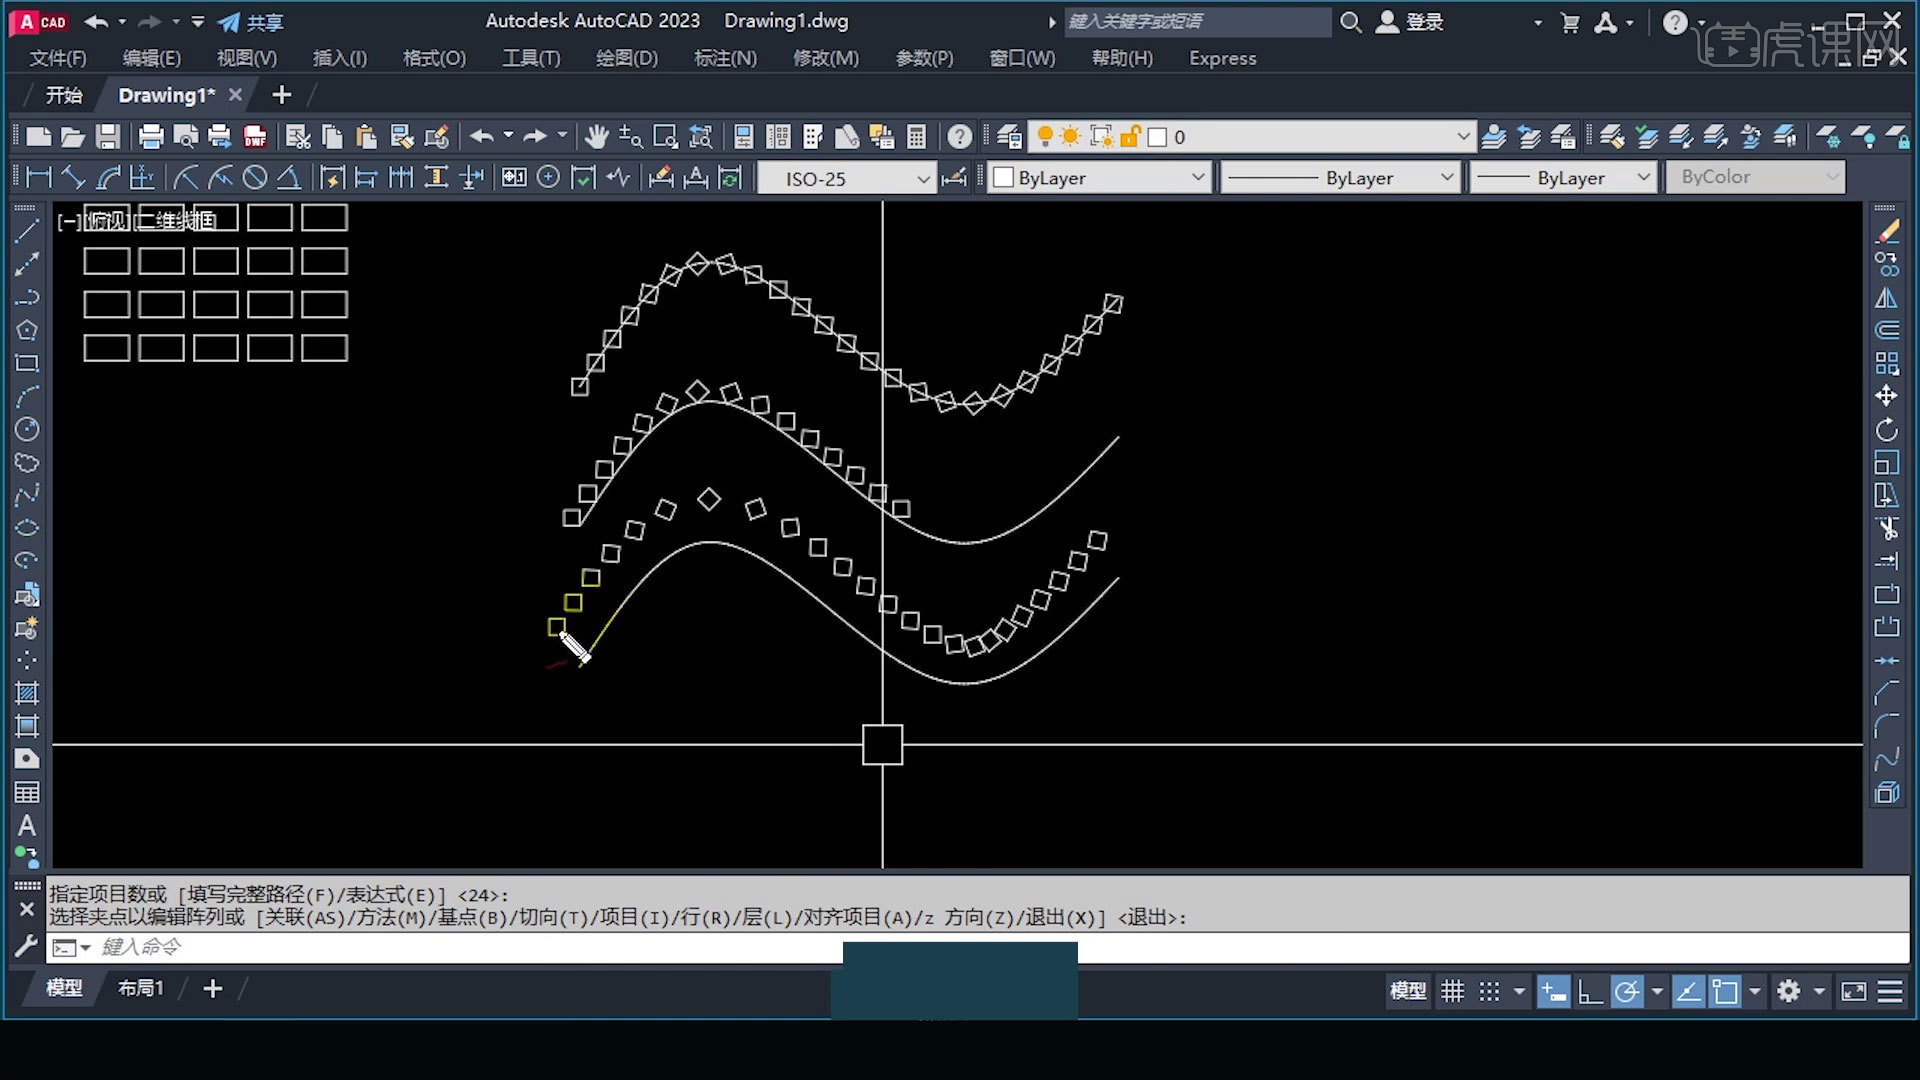Click the layer 0 white color swatch
1920x1080 pixels.
coord(1157,137)
